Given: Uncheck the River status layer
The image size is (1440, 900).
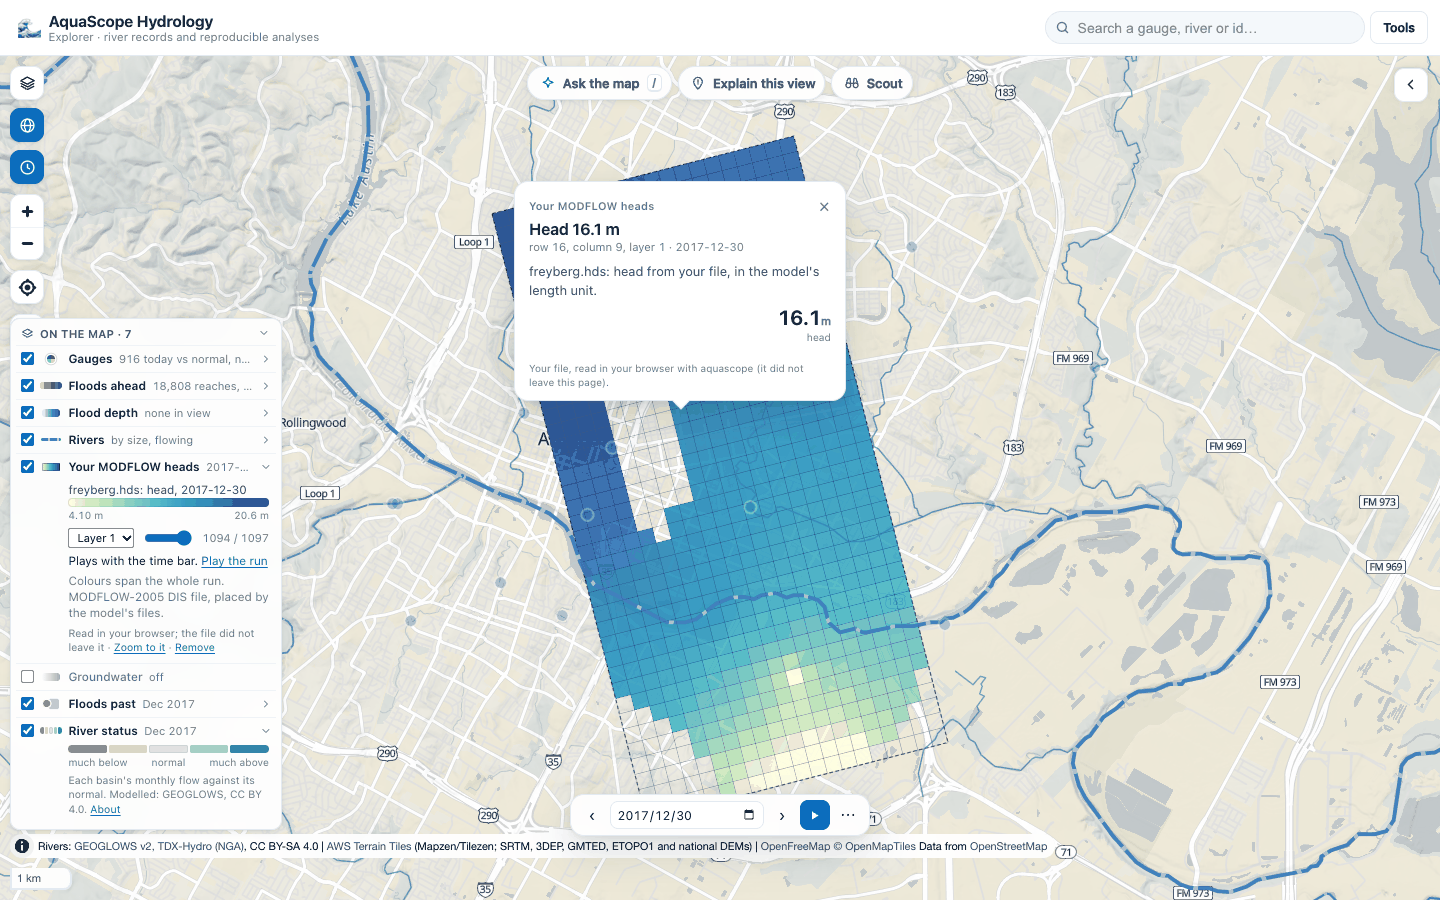Looking at the screenshot, I should (28, 731).
